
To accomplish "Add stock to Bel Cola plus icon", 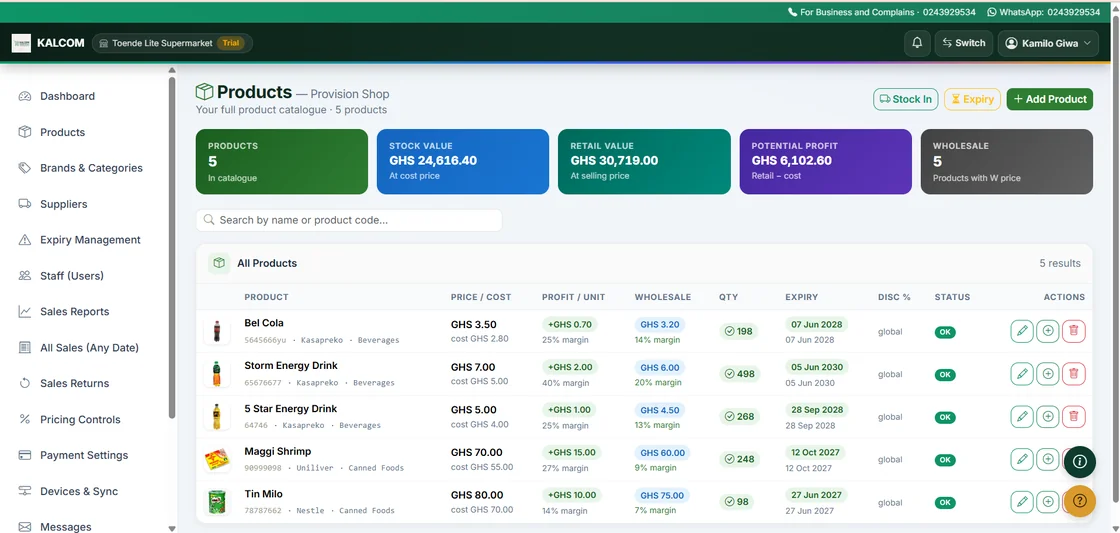I will (1048, 331).
